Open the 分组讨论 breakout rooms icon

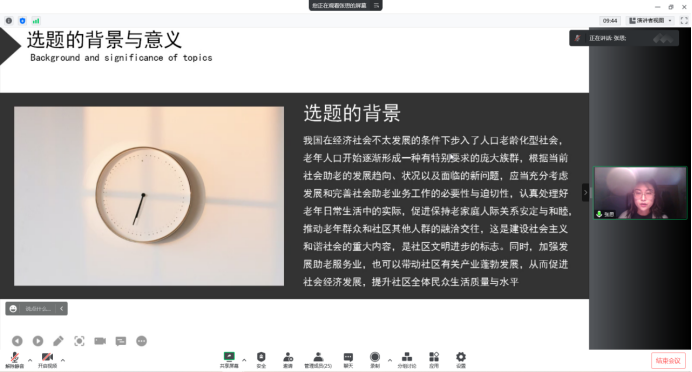point(407,360)
